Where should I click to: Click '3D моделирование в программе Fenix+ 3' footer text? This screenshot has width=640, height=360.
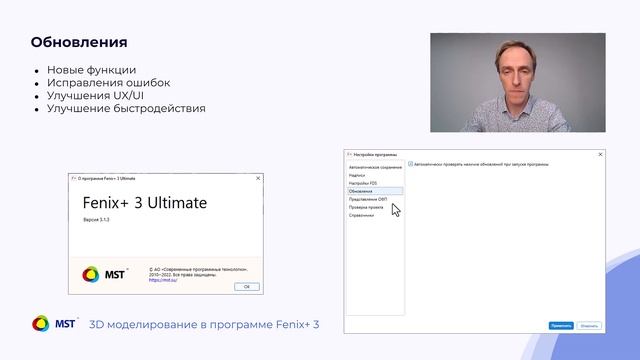(204, 324)
